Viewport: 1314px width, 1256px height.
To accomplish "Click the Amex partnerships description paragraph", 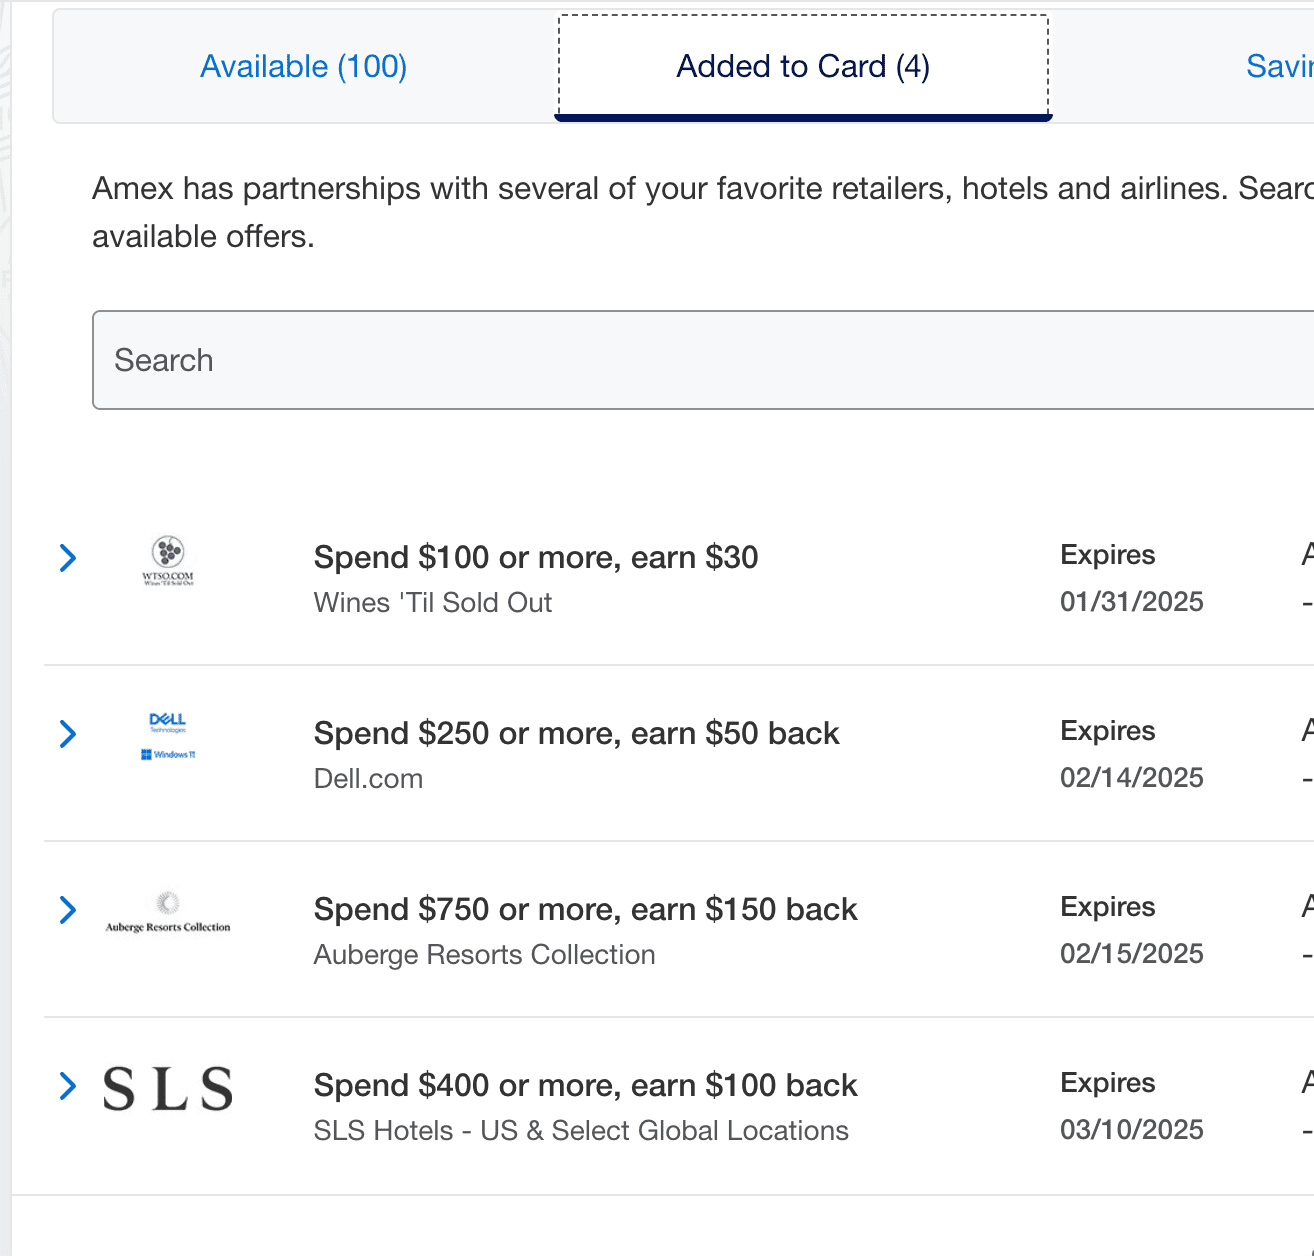I will click(703, 212).
